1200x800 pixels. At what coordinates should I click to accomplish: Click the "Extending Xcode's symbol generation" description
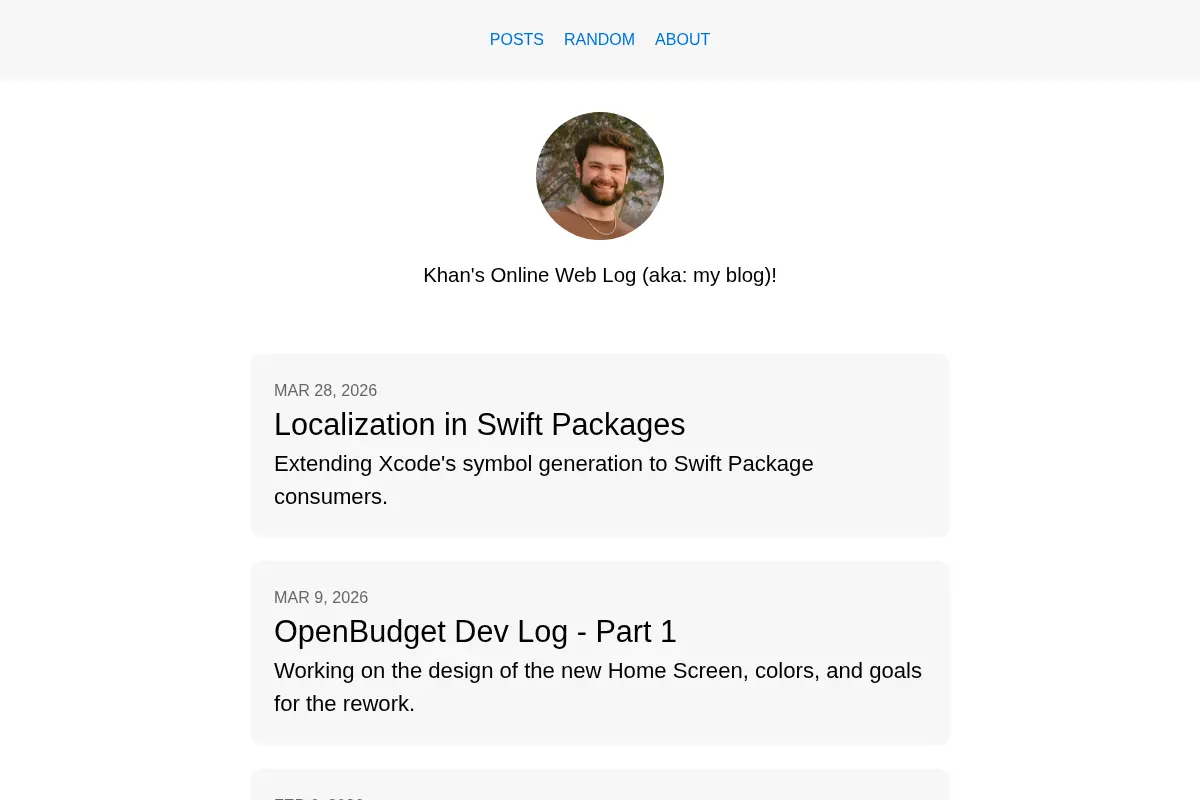[x=544, y=480]
